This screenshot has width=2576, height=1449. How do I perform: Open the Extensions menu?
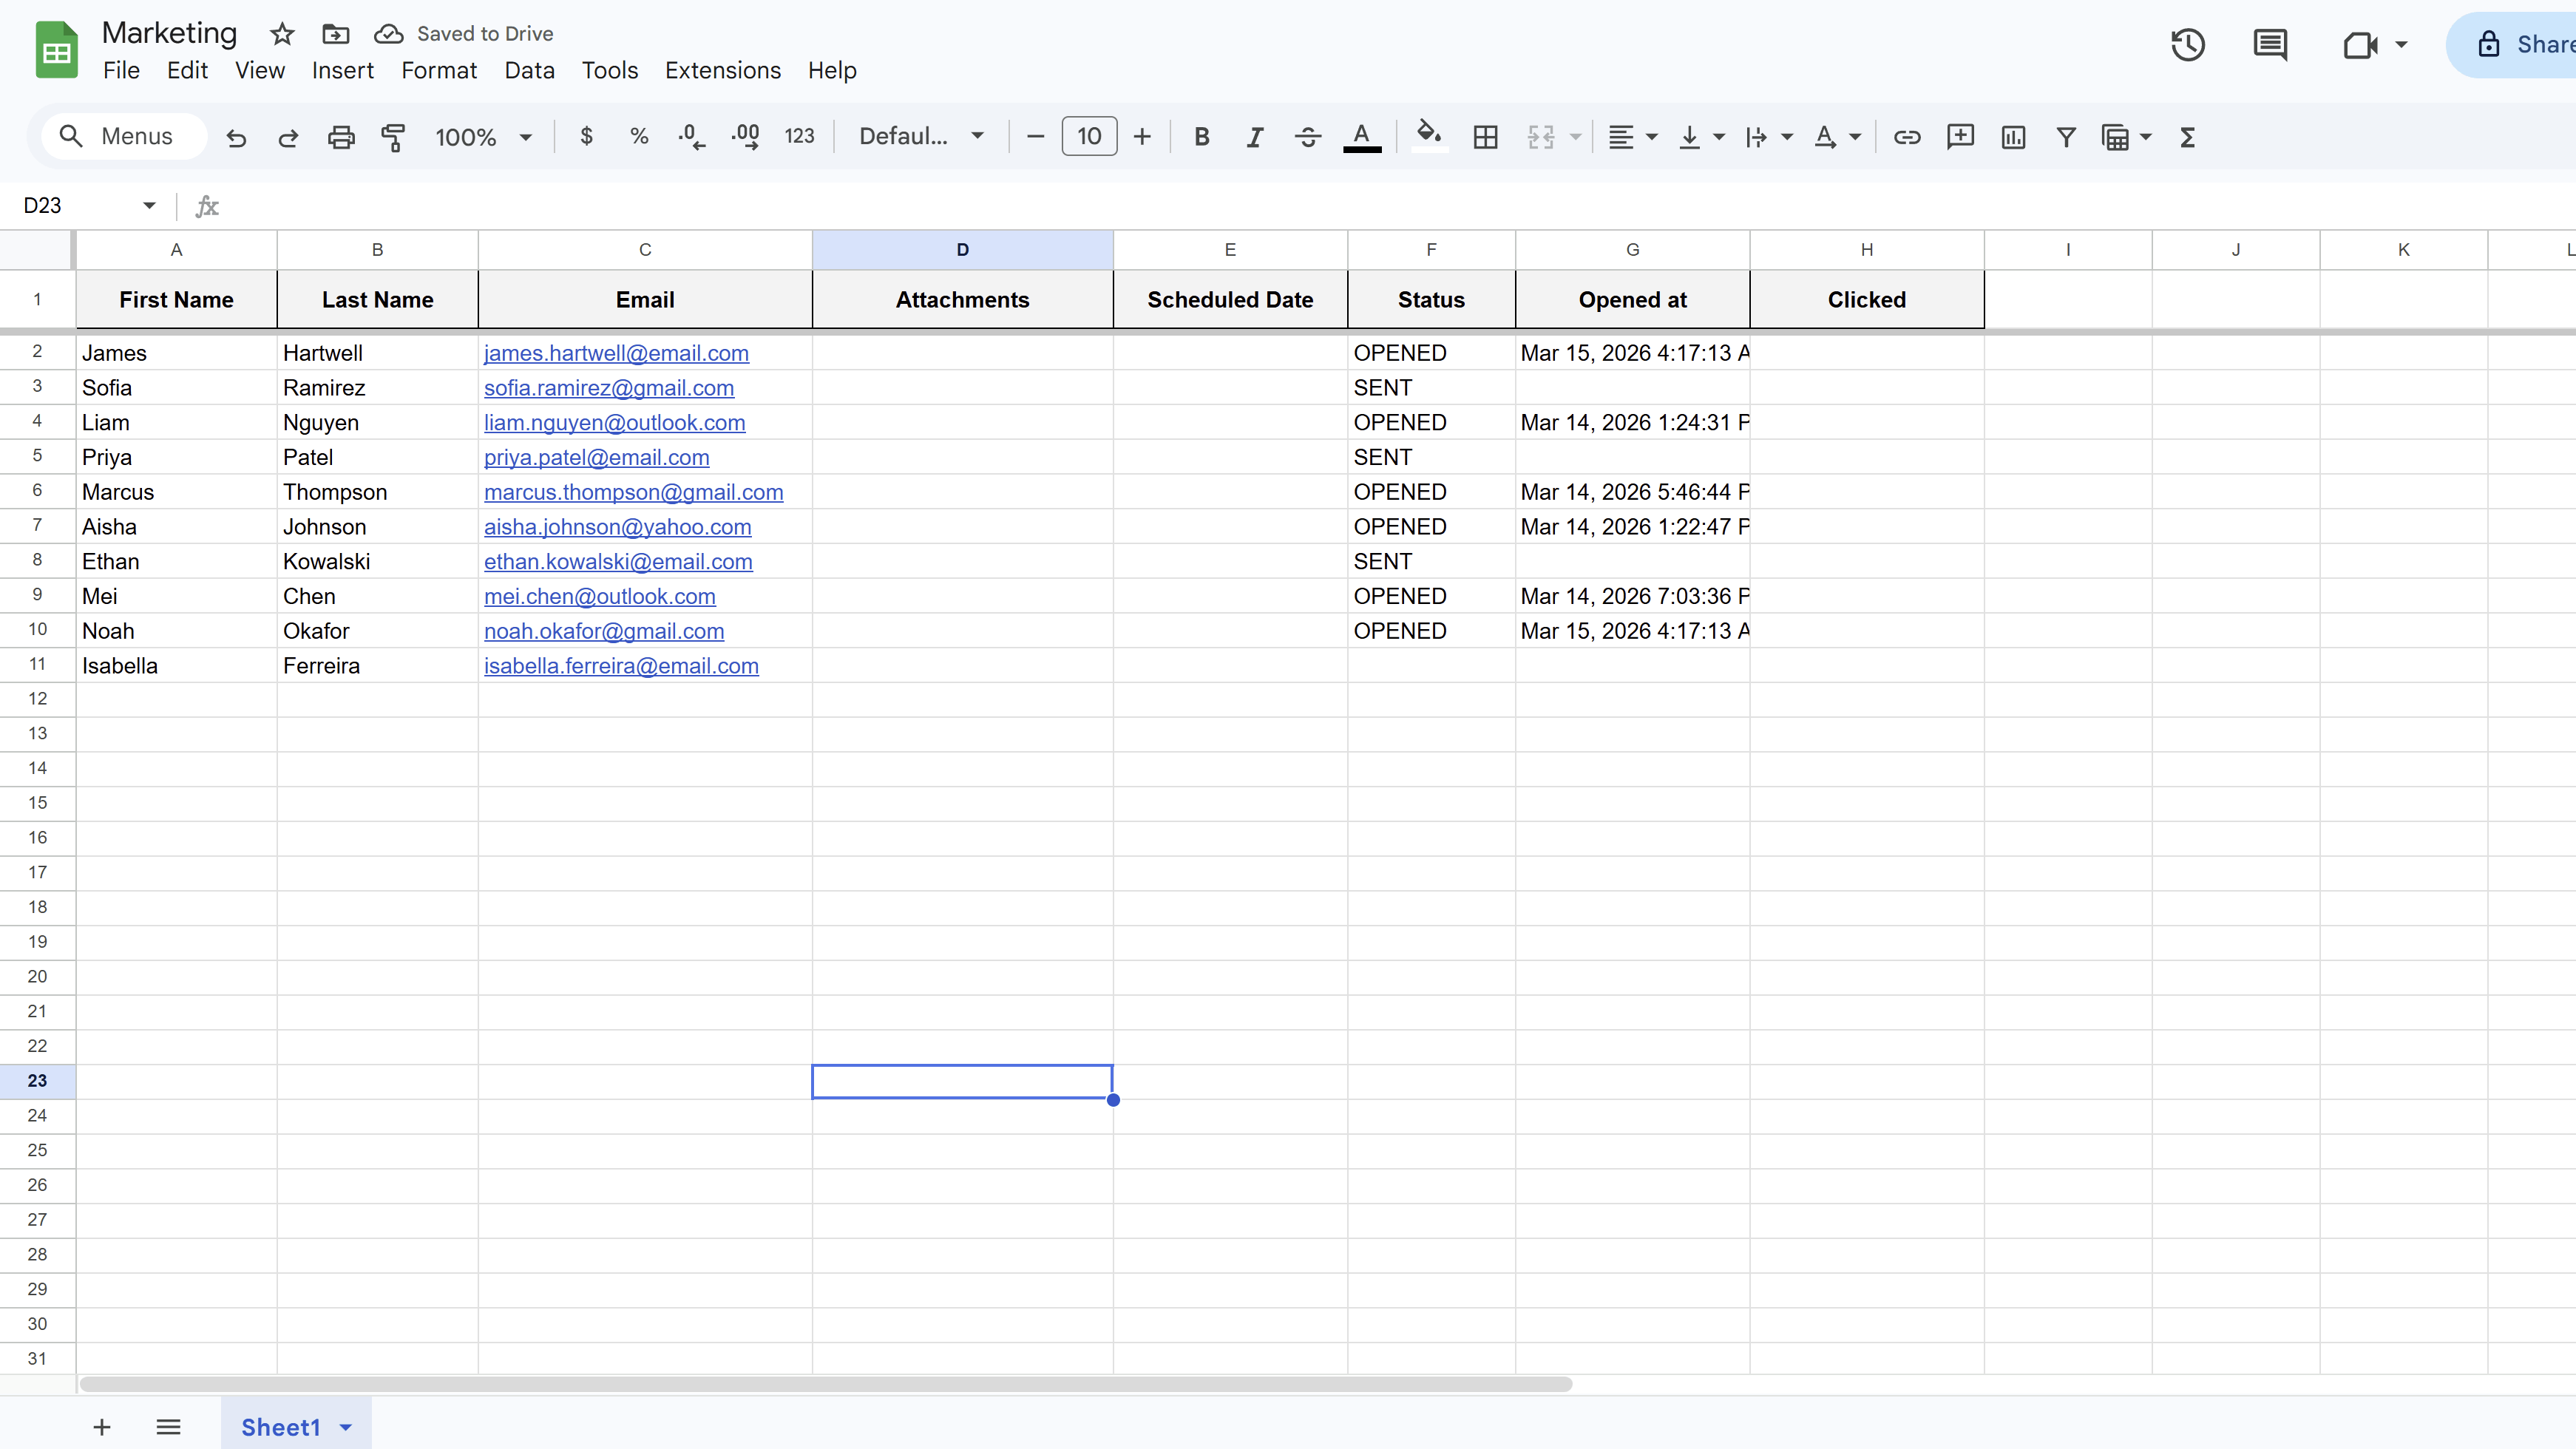(x=722, y=70)
